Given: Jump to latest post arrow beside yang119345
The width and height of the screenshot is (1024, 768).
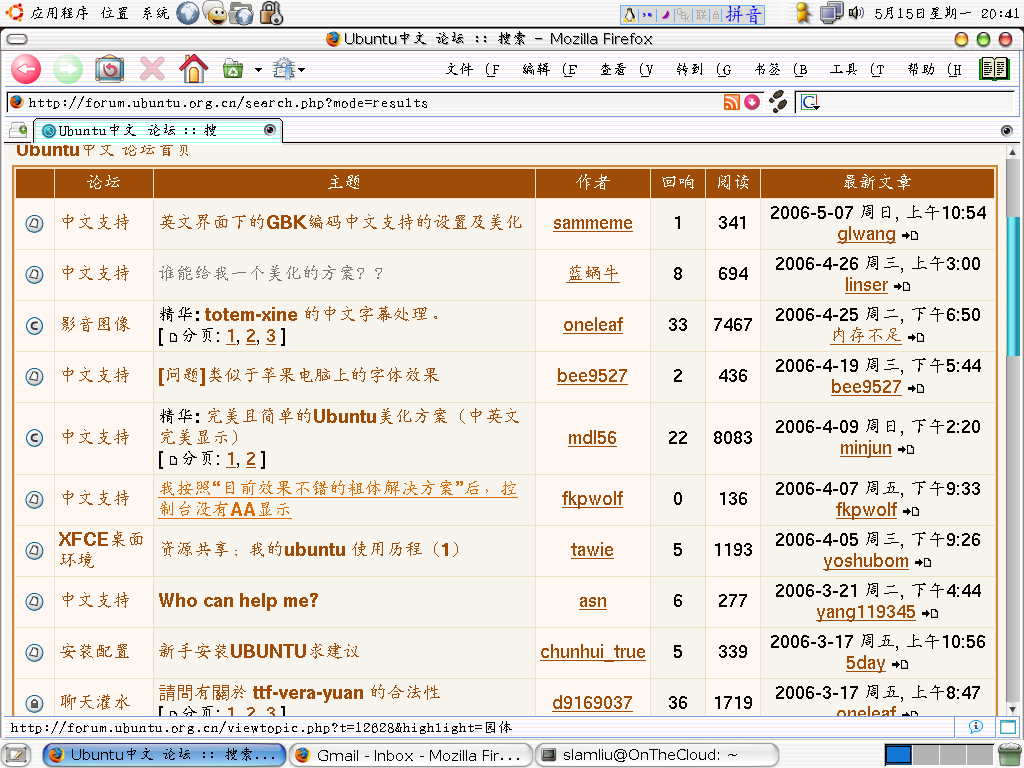Looking at the screenshot, I should tap(930, 613).
